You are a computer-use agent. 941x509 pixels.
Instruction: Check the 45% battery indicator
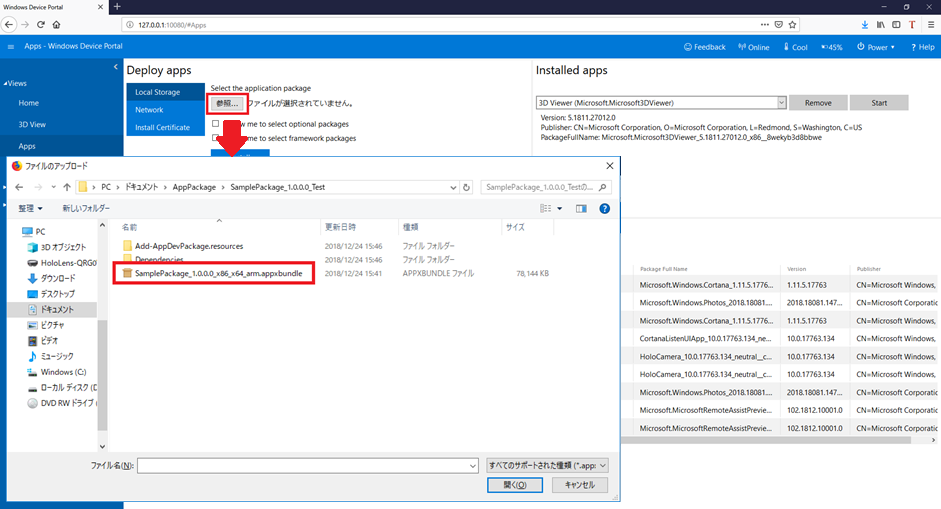click(832, 47)
